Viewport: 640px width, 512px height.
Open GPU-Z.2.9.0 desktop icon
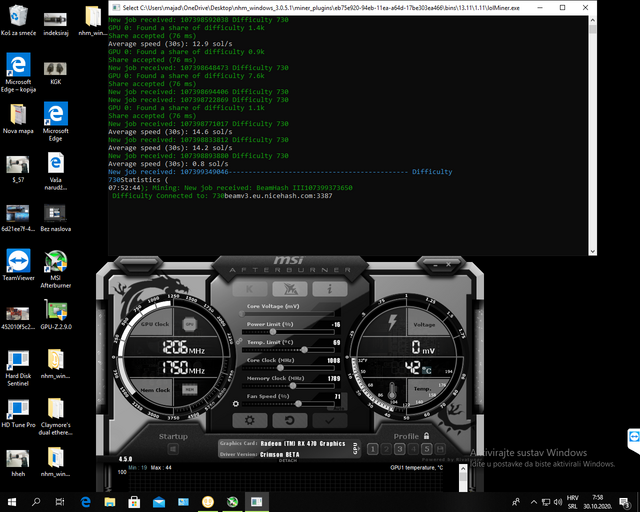tap(56, 314)
